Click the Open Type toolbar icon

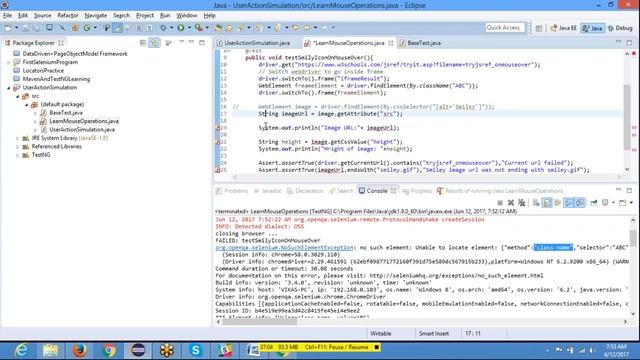[218, 28]
